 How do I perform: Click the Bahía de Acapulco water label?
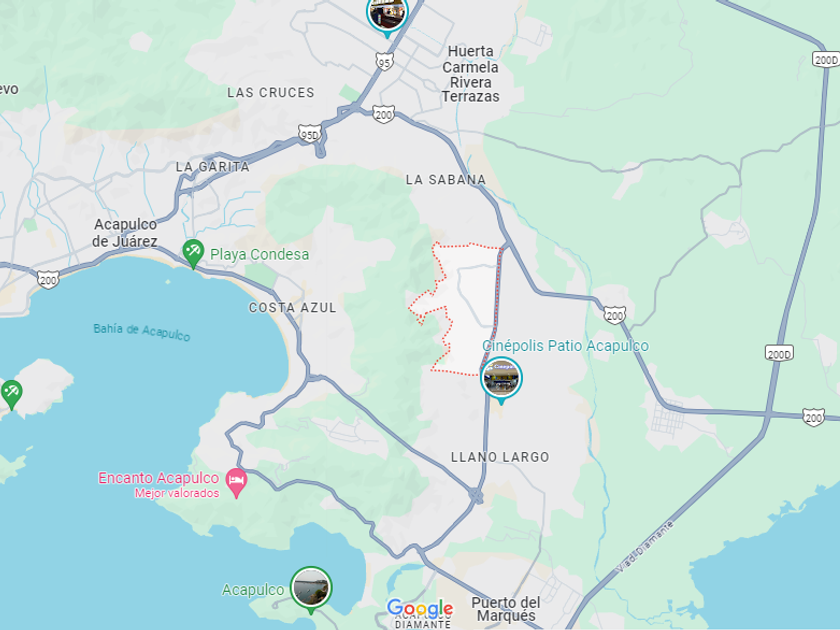142,332
